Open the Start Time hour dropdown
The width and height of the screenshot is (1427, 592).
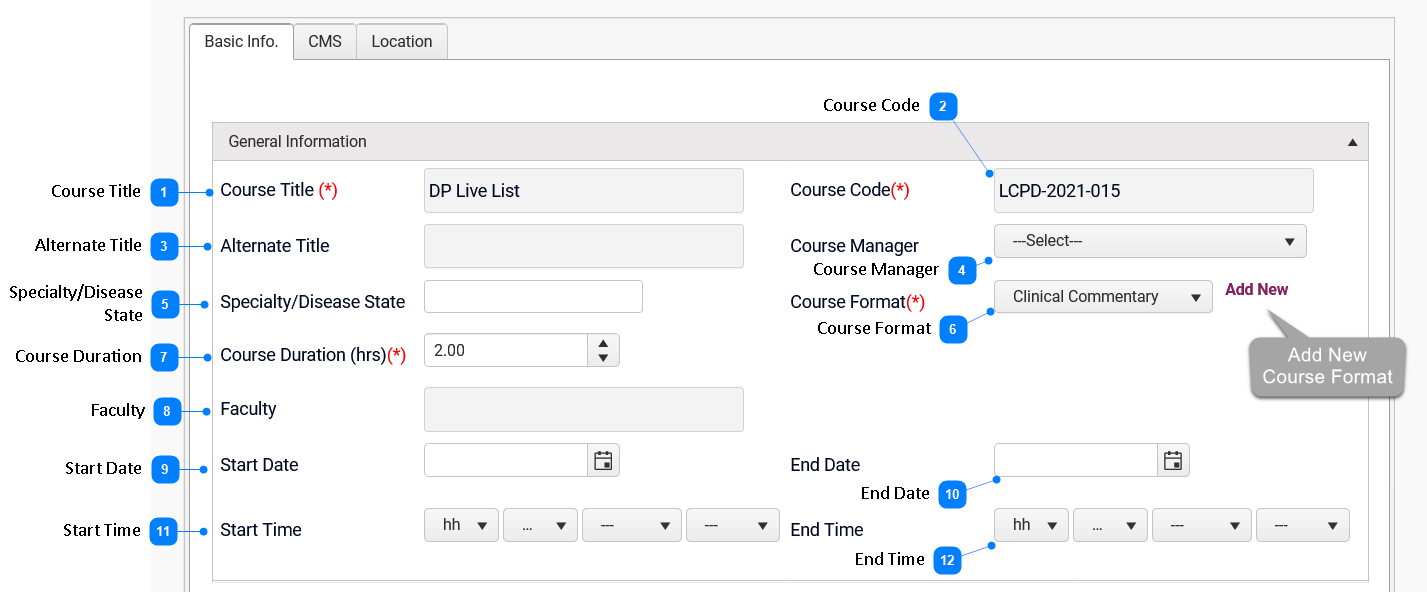[461, 525]
